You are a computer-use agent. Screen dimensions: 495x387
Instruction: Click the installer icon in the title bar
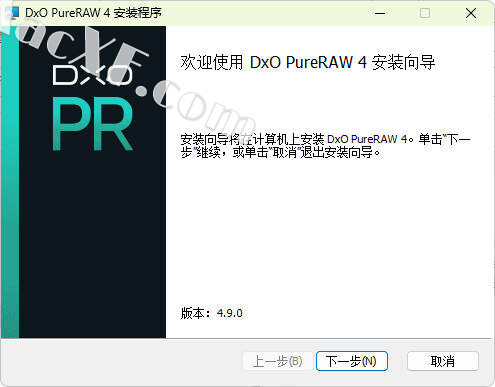(13, 13)
